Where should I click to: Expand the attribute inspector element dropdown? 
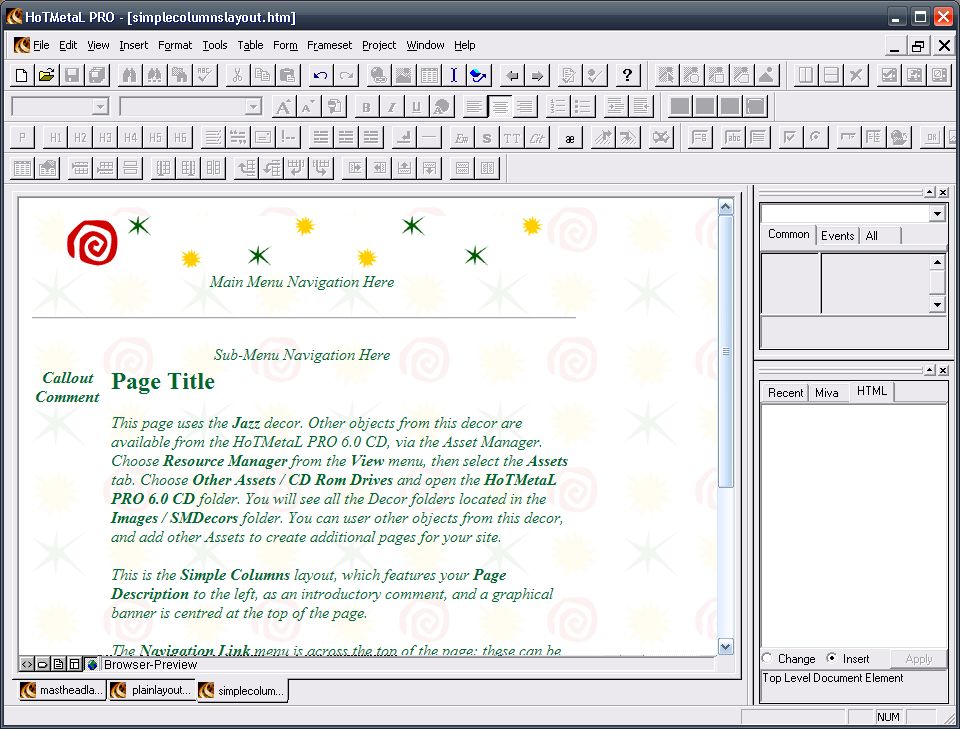(937, 214)
